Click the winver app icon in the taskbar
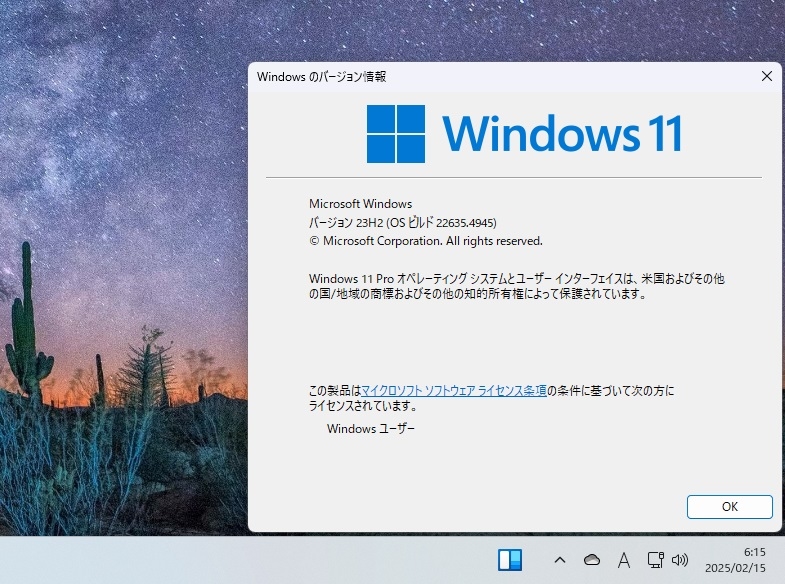The width and height of the screenshot is (785, 584). (x=510, y=559)
